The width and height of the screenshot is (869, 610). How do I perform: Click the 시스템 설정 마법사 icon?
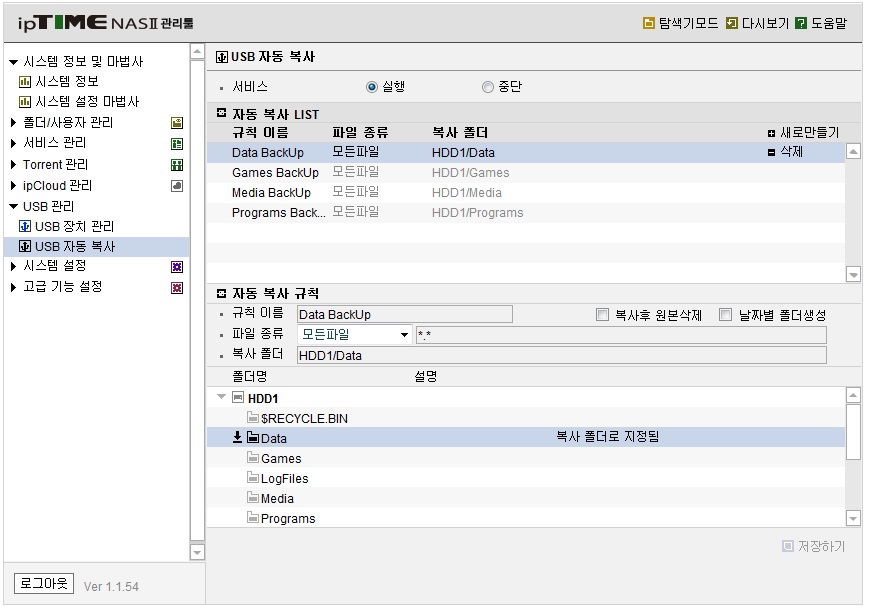point(25,102)
